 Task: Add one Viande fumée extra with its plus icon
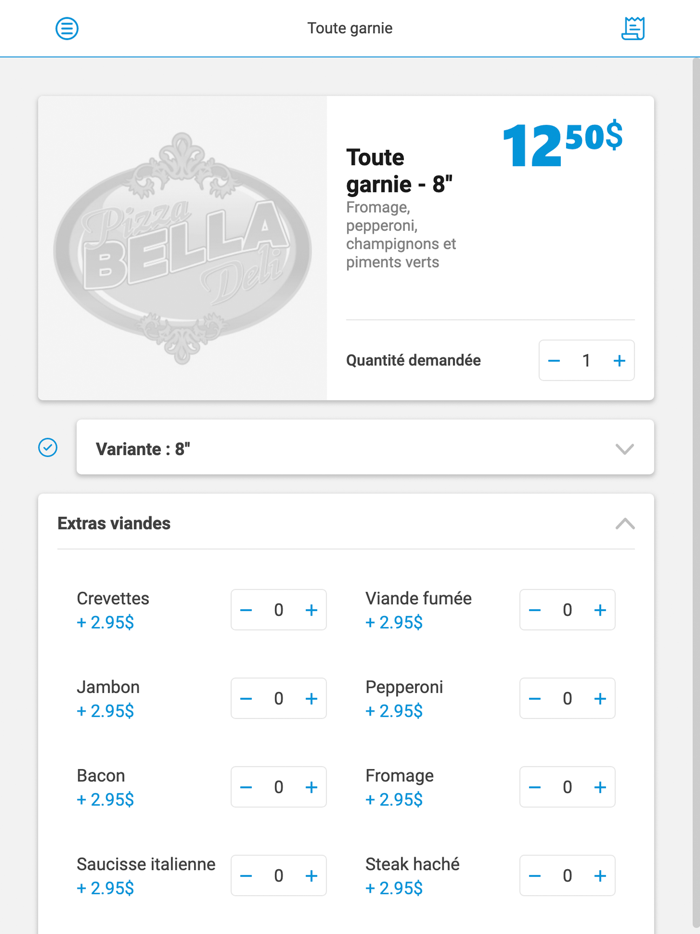[601, 610]
